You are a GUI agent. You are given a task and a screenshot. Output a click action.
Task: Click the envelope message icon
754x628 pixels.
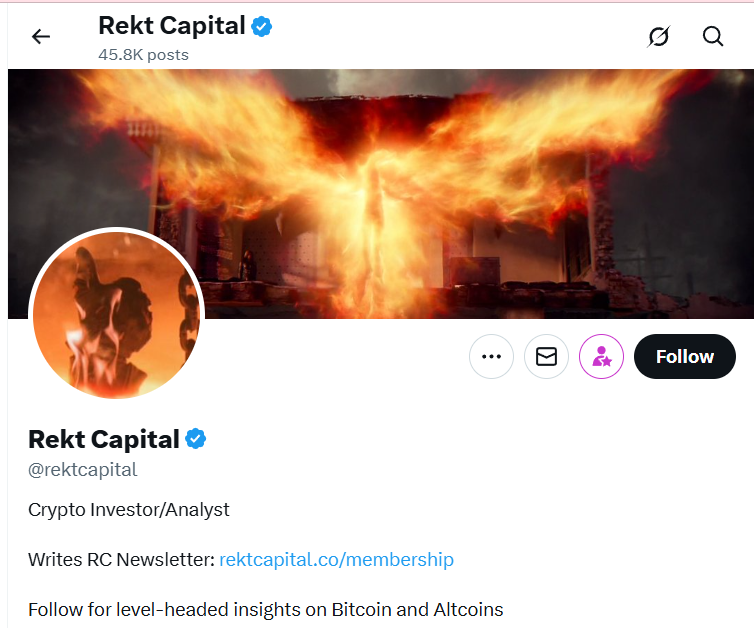pos(546,357)
